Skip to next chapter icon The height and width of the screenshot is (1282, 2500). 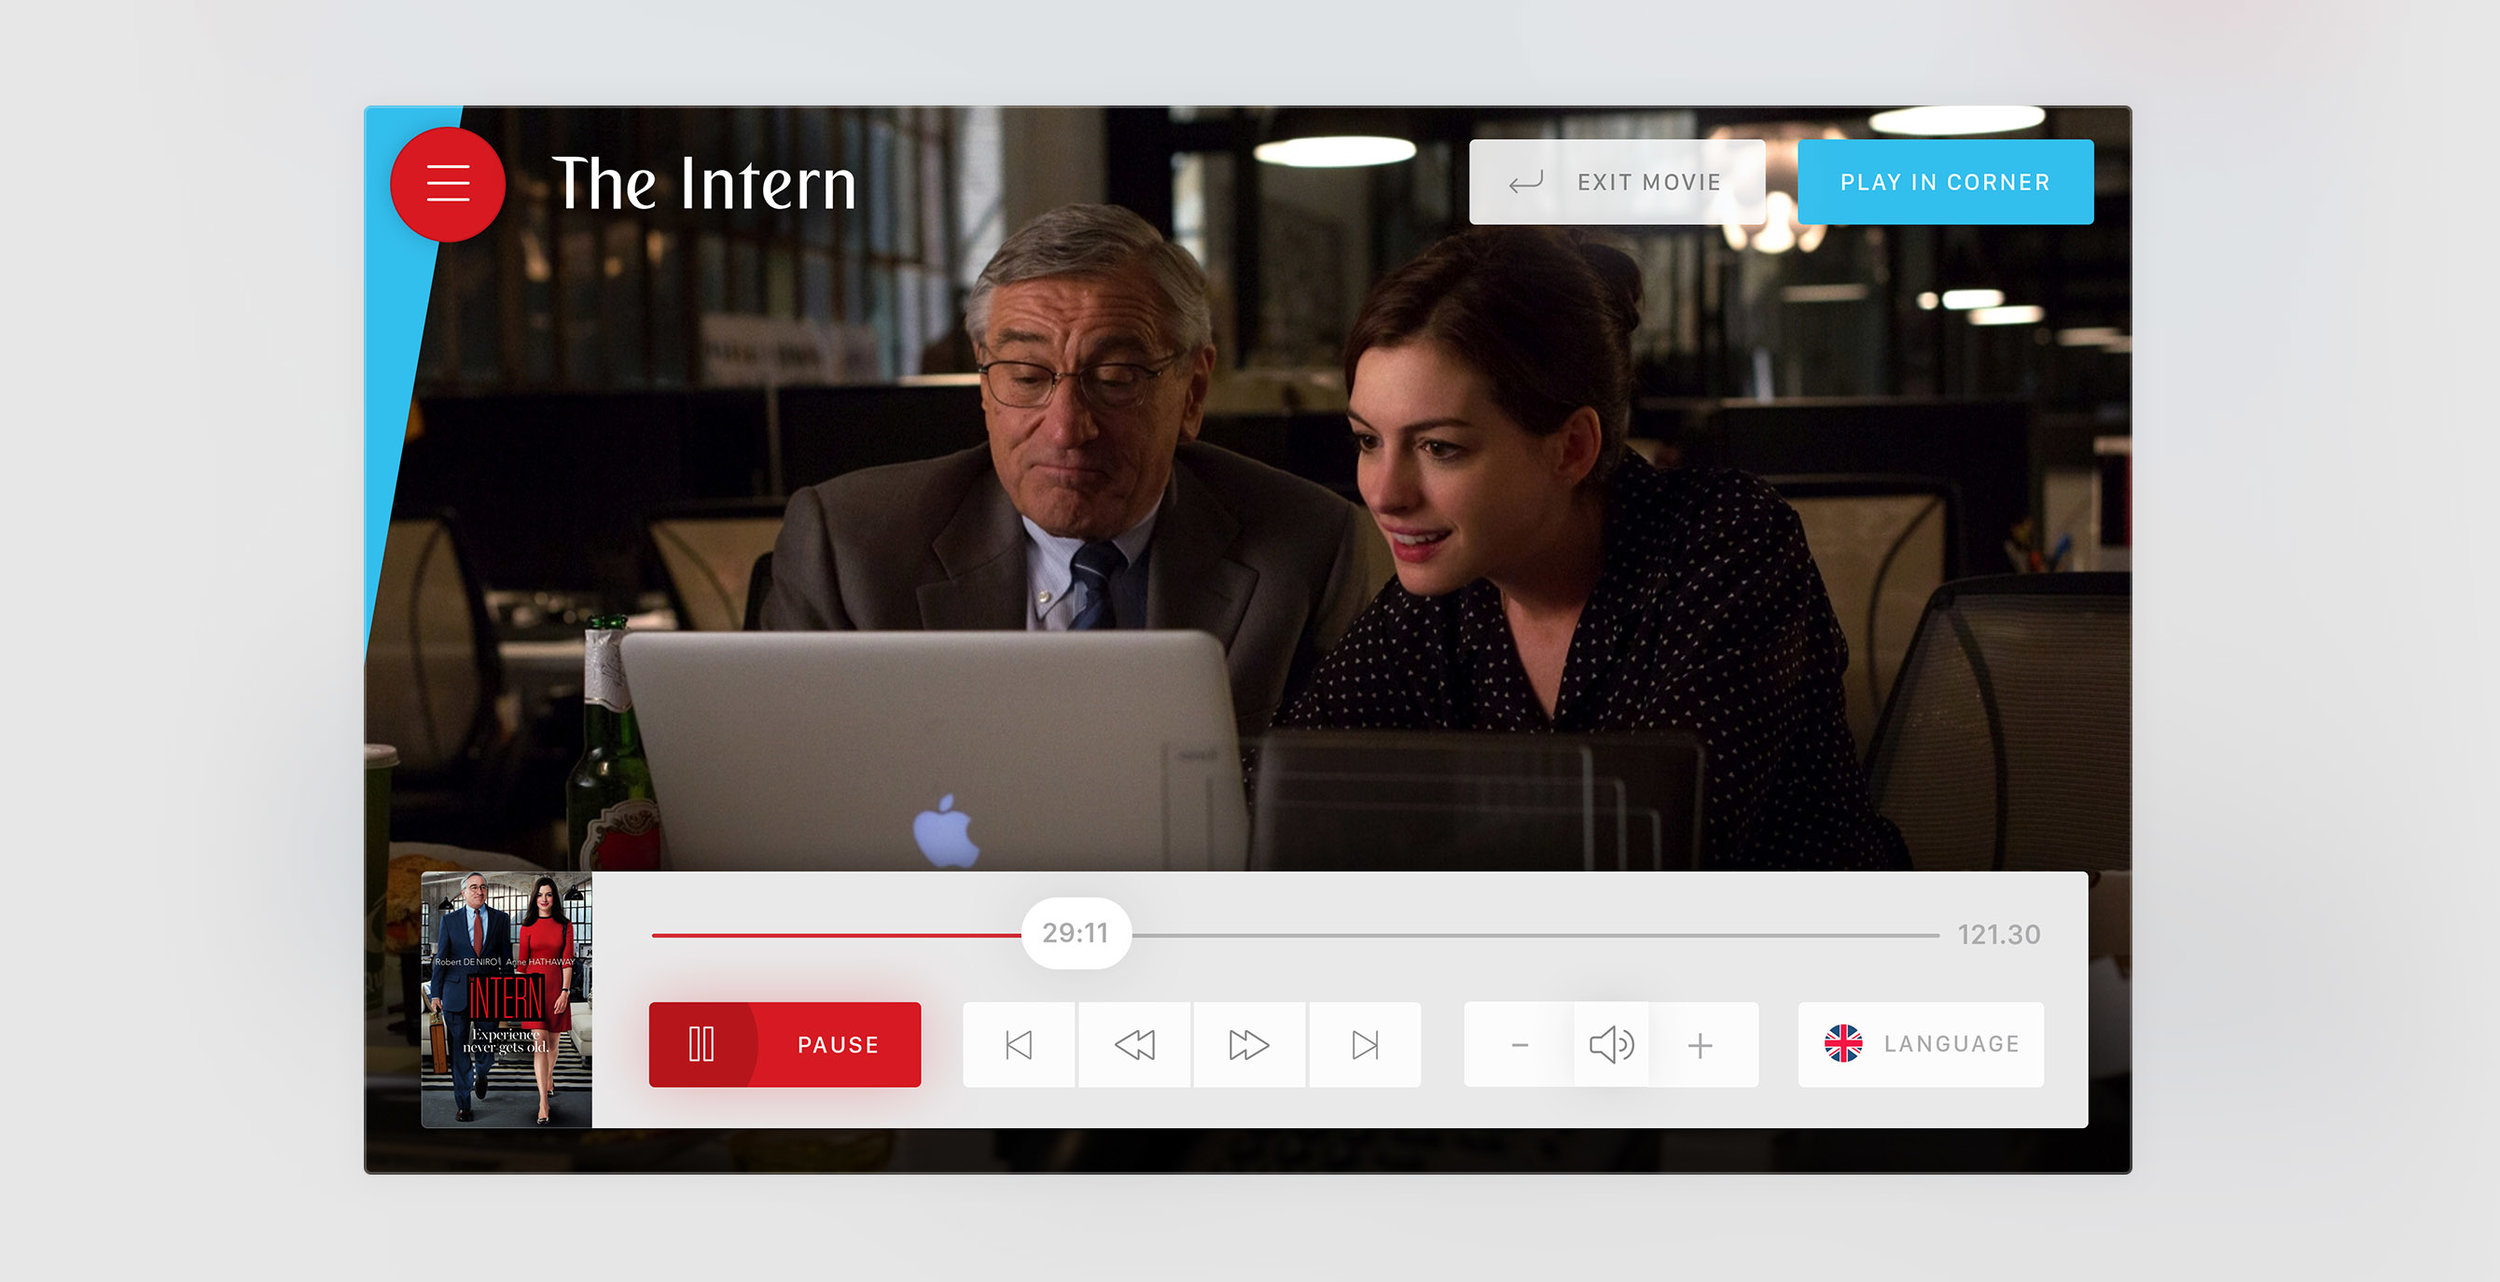[x=1365, y=1045]
